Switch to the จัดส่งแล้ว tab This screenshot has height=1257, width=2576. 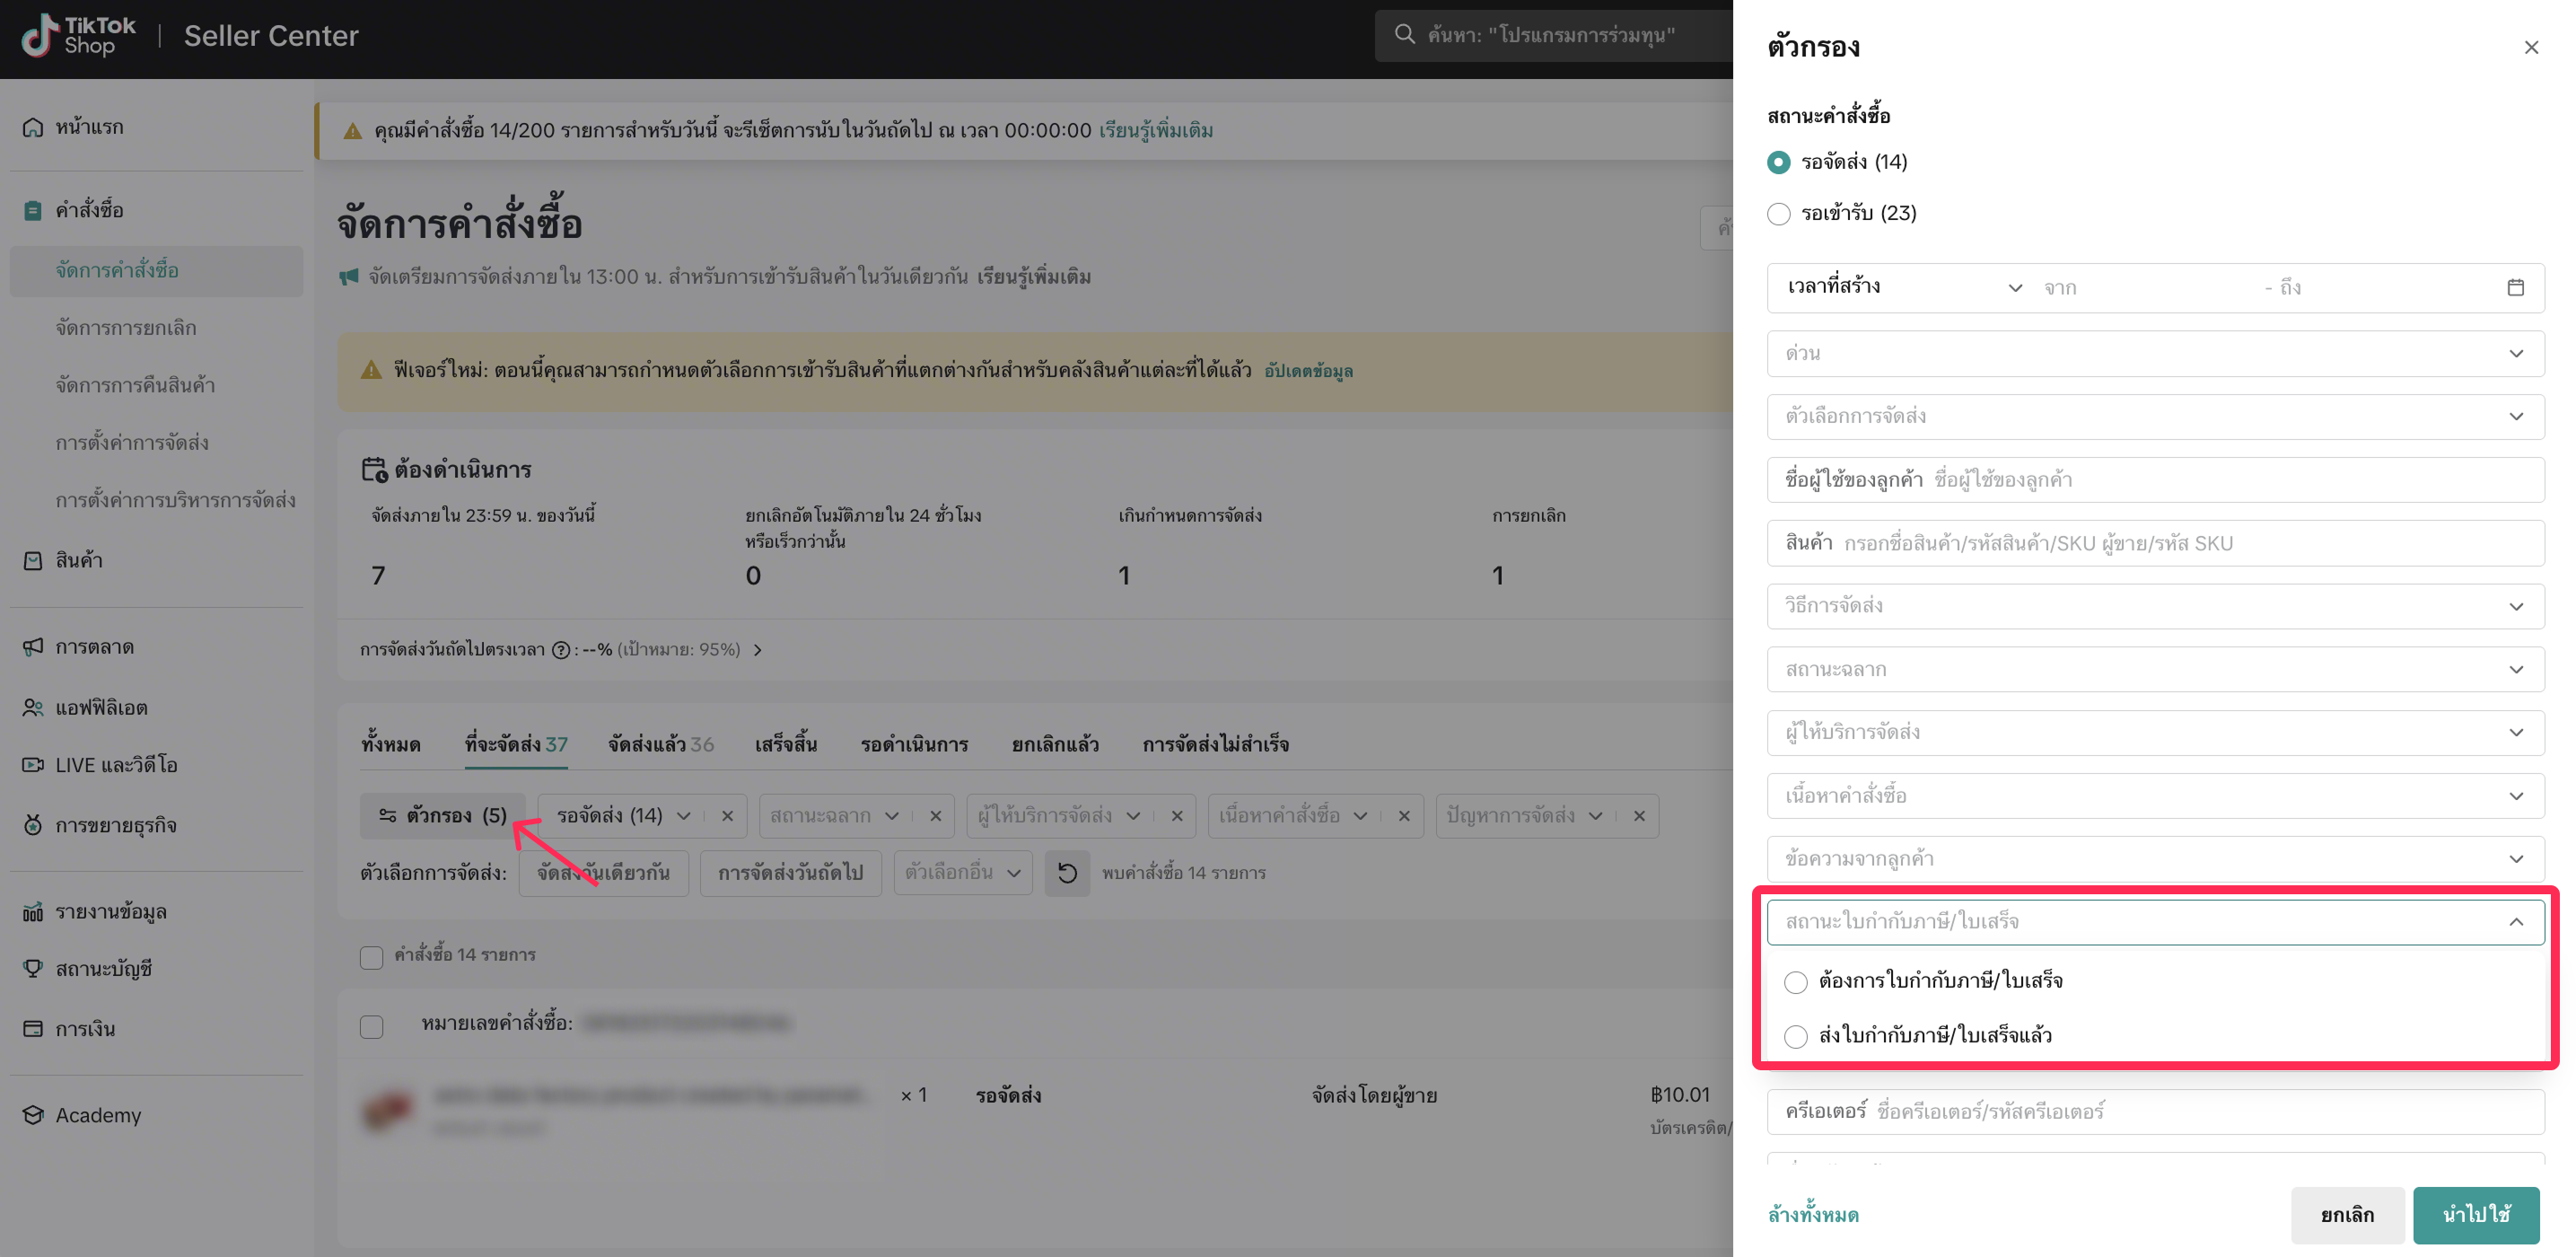[x=660, y=744]
